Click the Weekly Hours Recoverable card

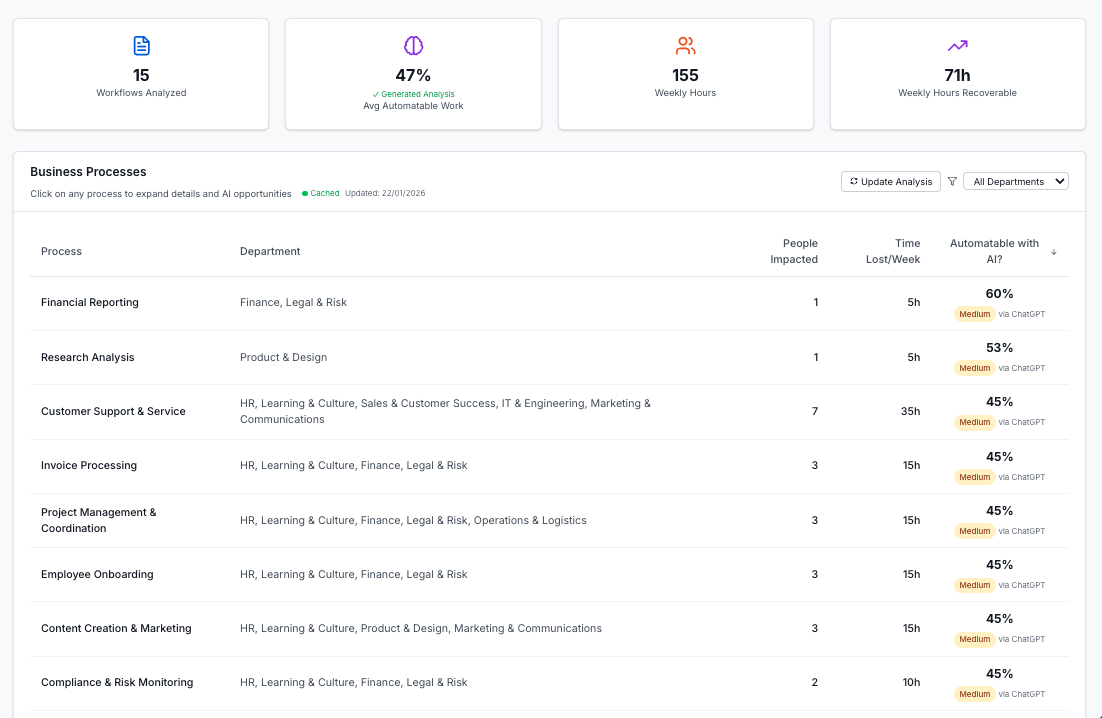pyautogui.click(x=957, y=74)
